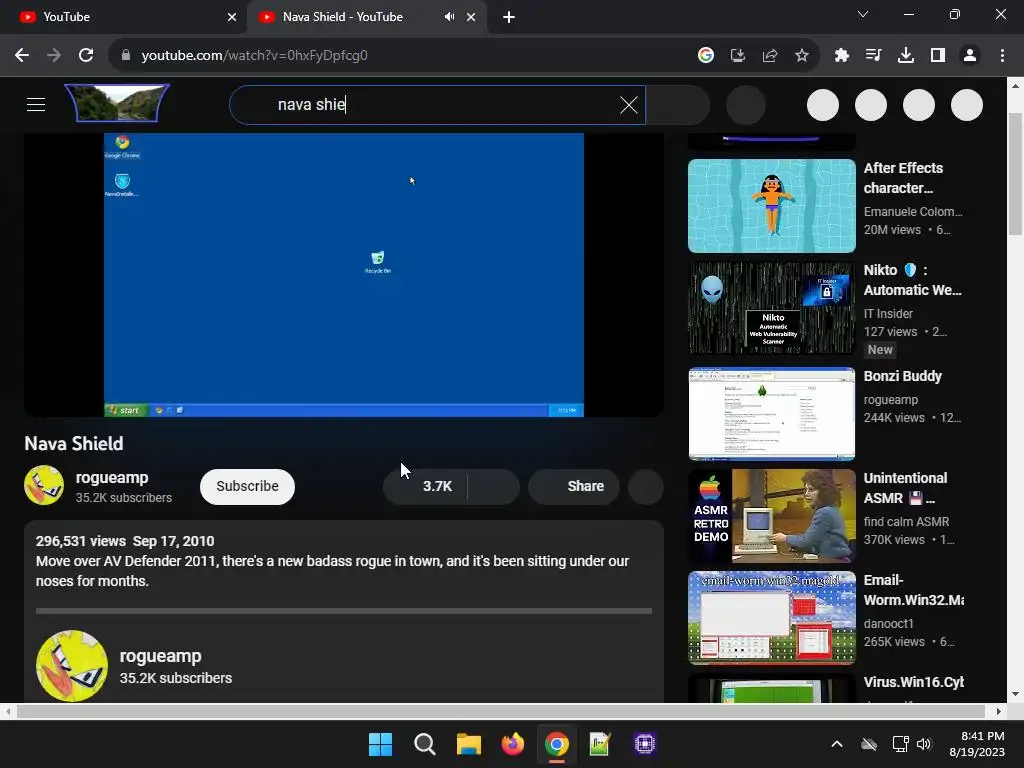
Task: Open 'After Effects character' video thumbnail
Action: [771, 206]
